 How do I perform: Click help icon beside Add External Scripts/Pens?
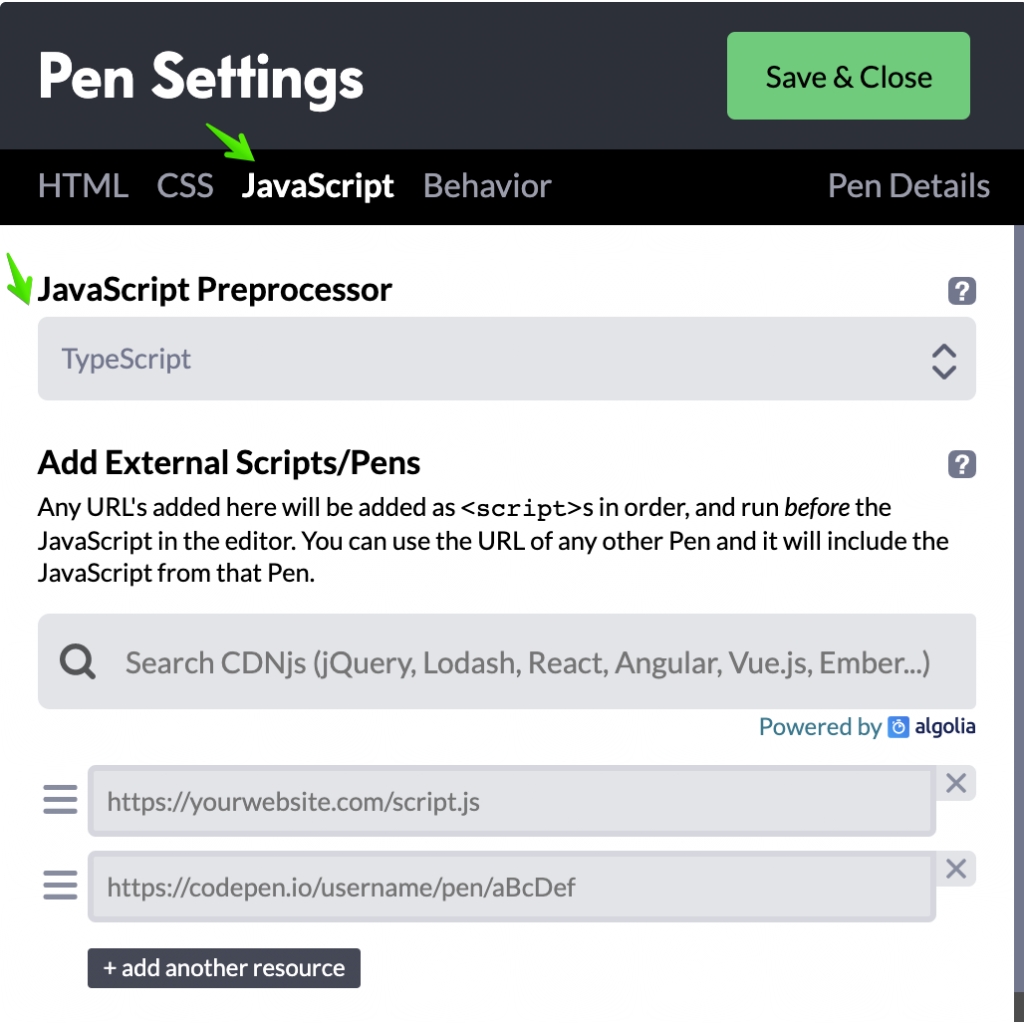[x=961, y=464]
